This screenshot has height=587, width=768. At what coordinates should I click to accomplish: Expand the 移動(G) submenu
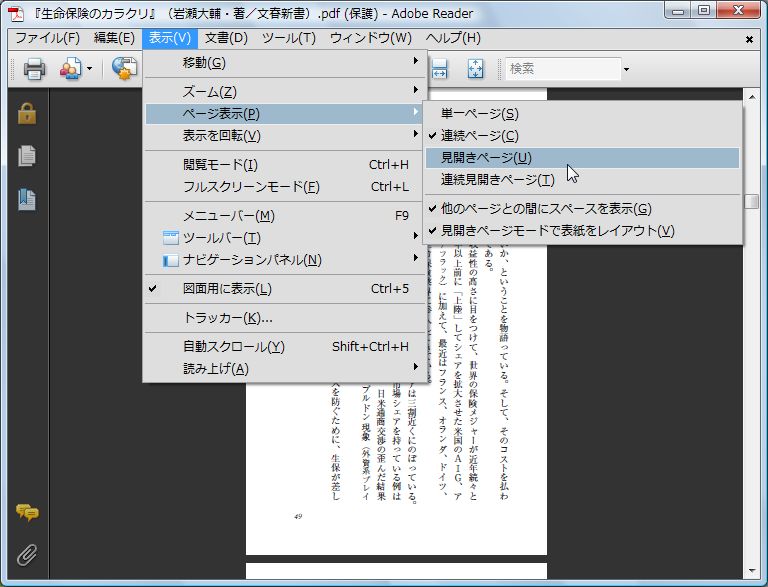click(x=286, y=62)
